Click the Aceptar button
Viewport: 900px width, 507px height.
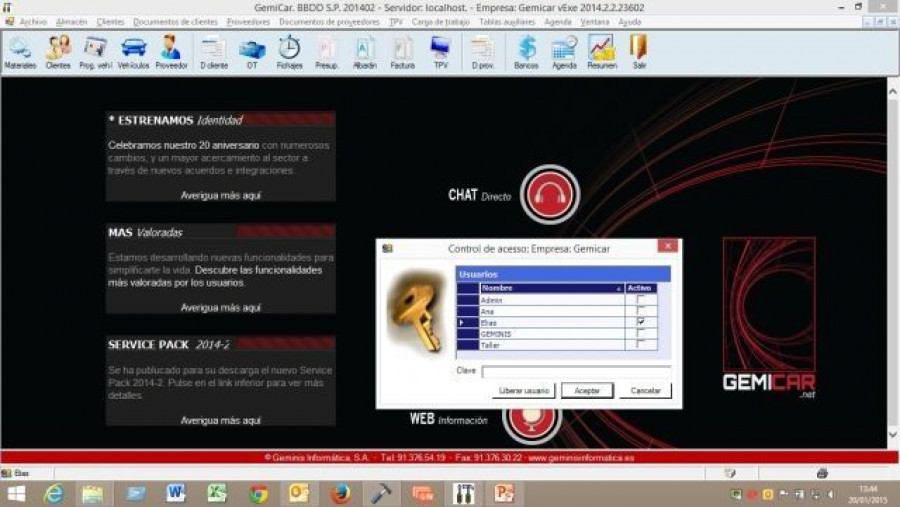point(587,390)
